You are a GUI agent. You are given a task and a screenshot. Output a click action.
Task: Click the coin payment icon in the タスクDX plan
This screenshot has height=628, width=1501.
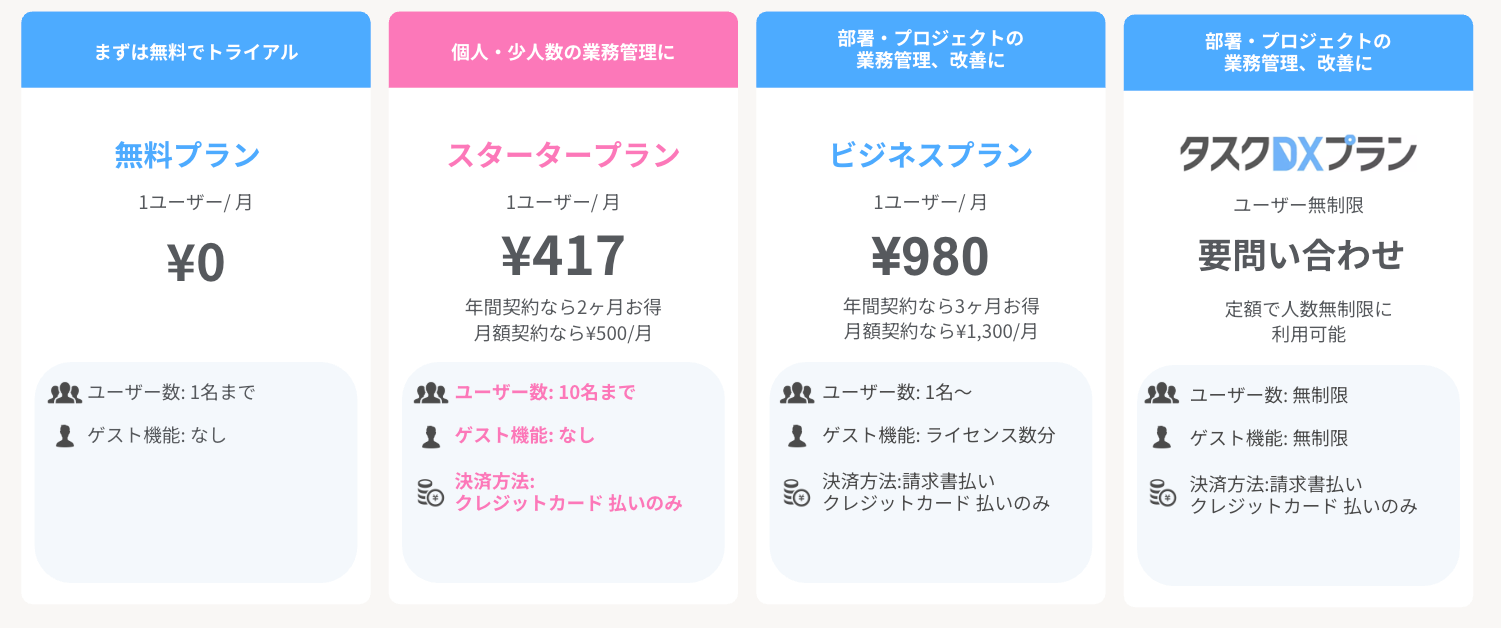coord(1162,492)
